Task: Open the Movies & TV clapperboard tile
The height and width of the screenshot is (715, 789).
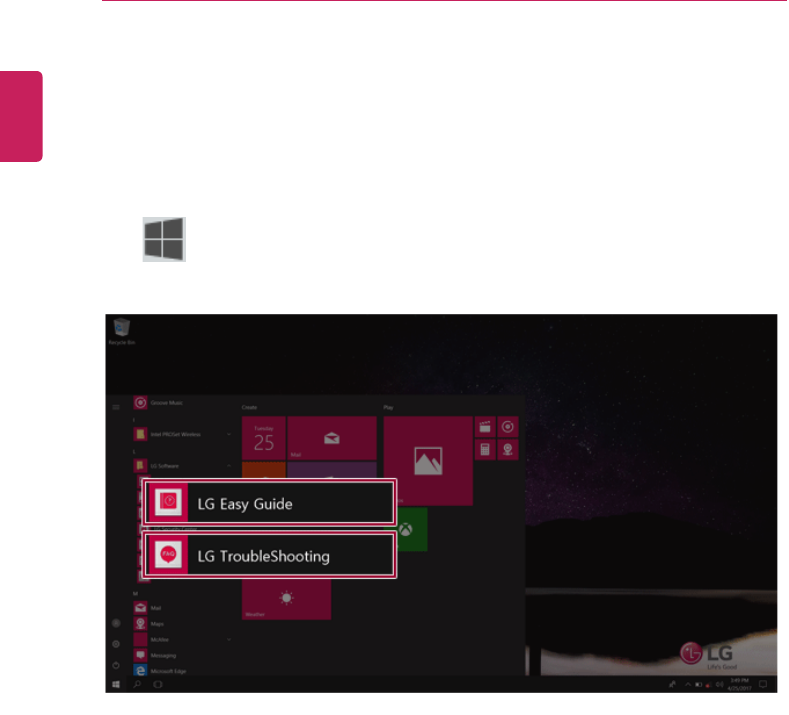Action: (485, 427)
